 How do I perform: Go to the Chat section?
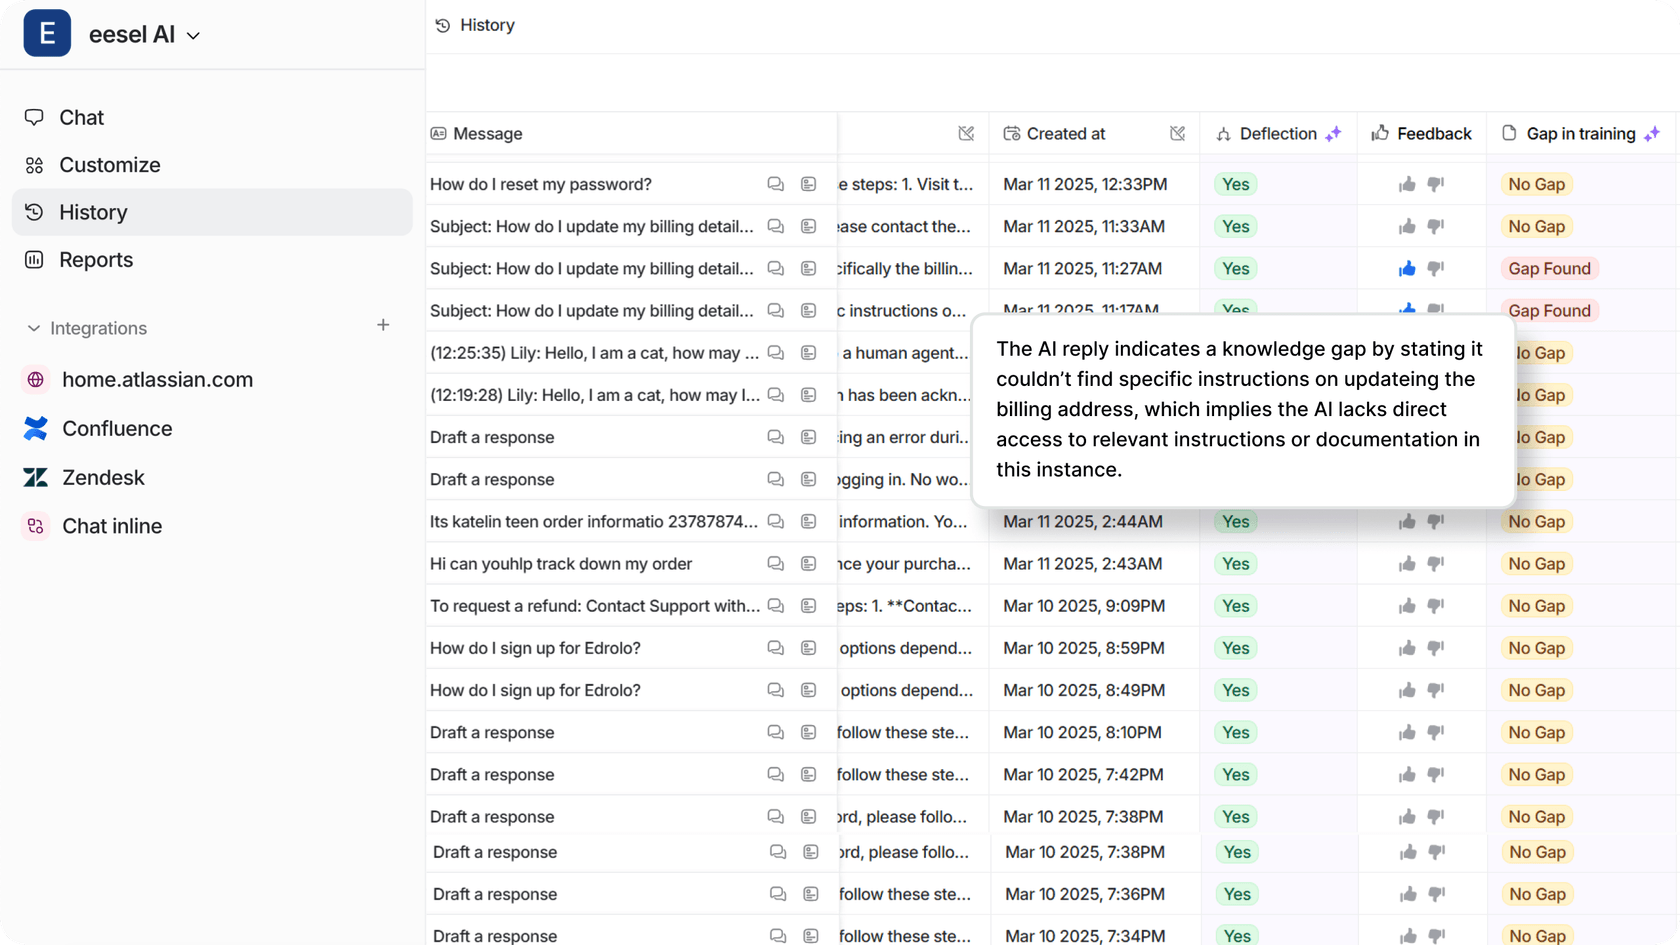[81, 117]
